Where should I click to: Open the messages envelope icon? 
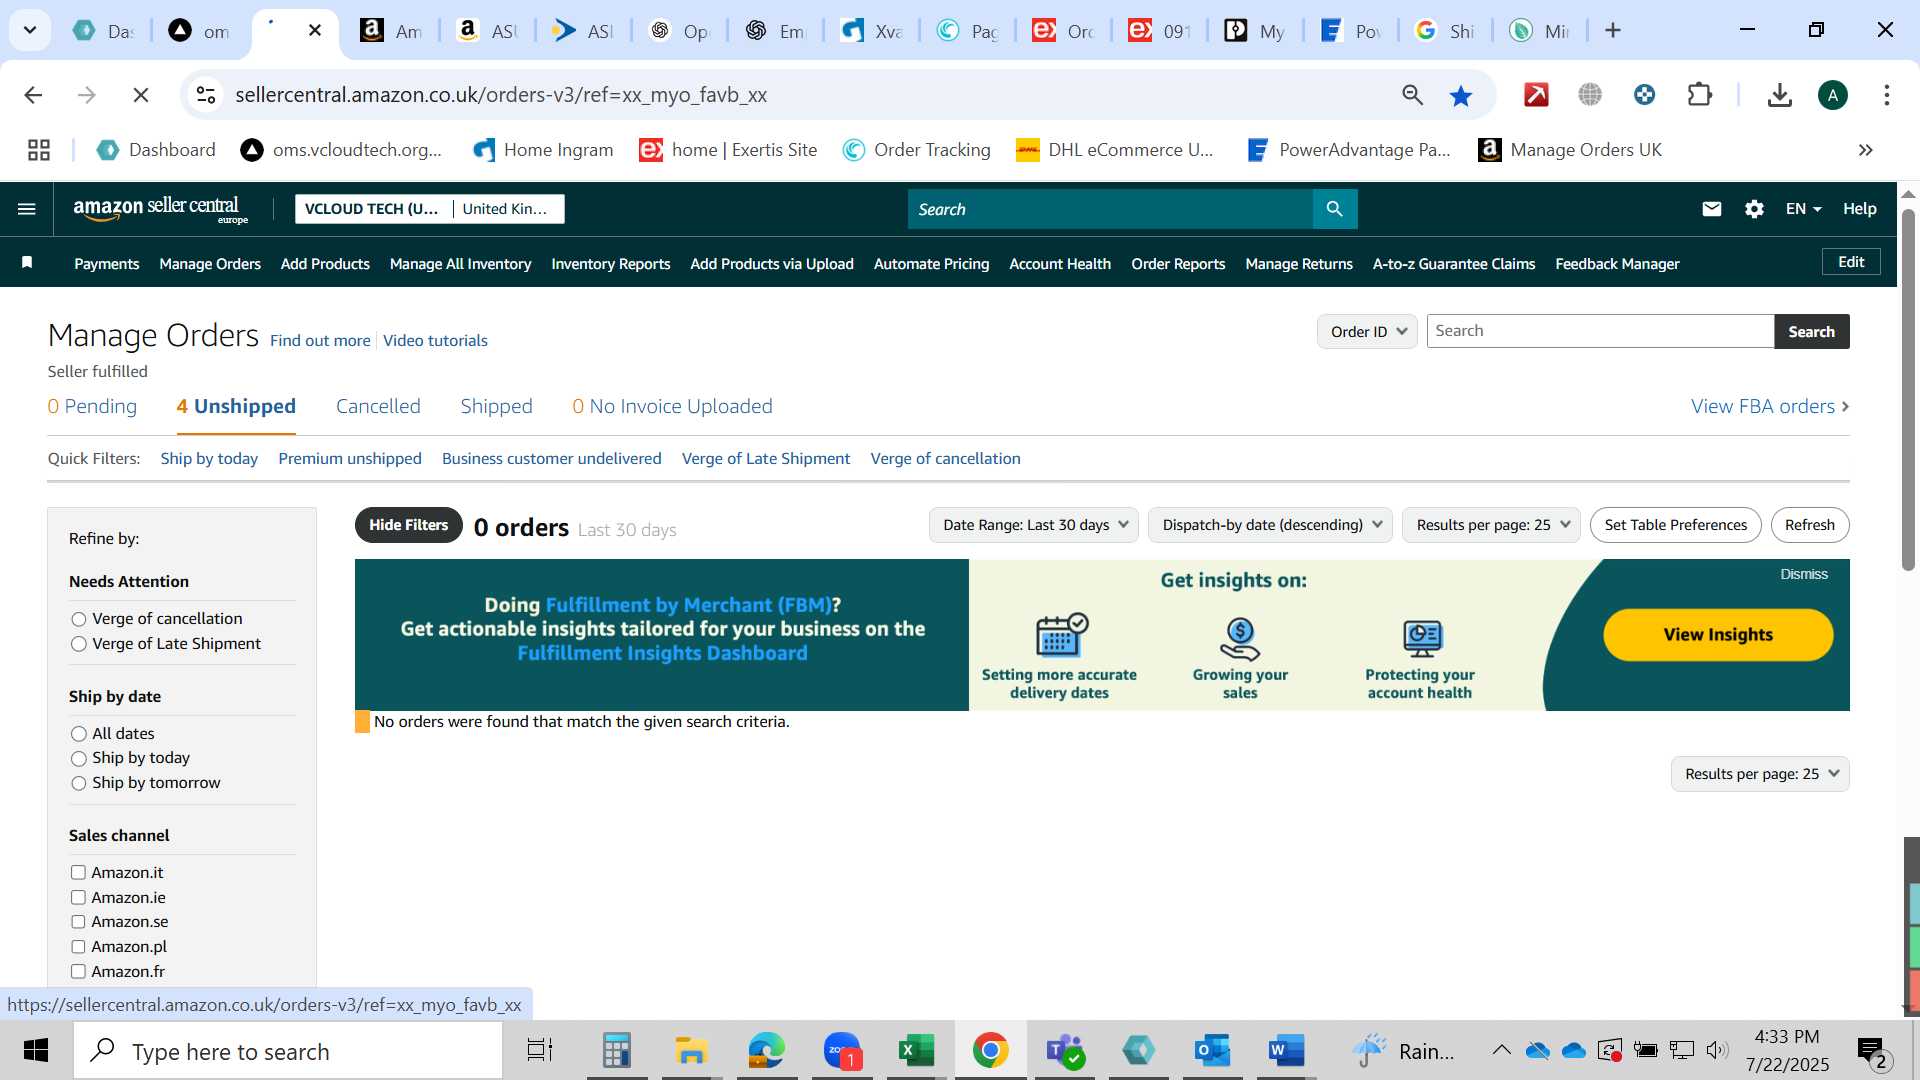click(1711, 209)
